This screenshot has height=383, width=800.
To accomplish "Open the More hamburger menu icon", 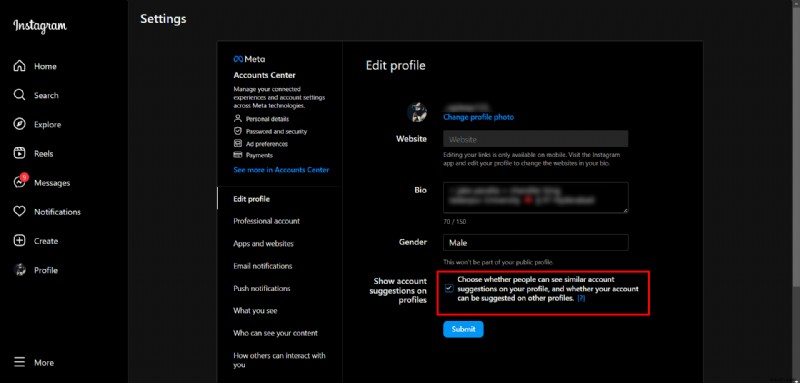I will [19, 363].
